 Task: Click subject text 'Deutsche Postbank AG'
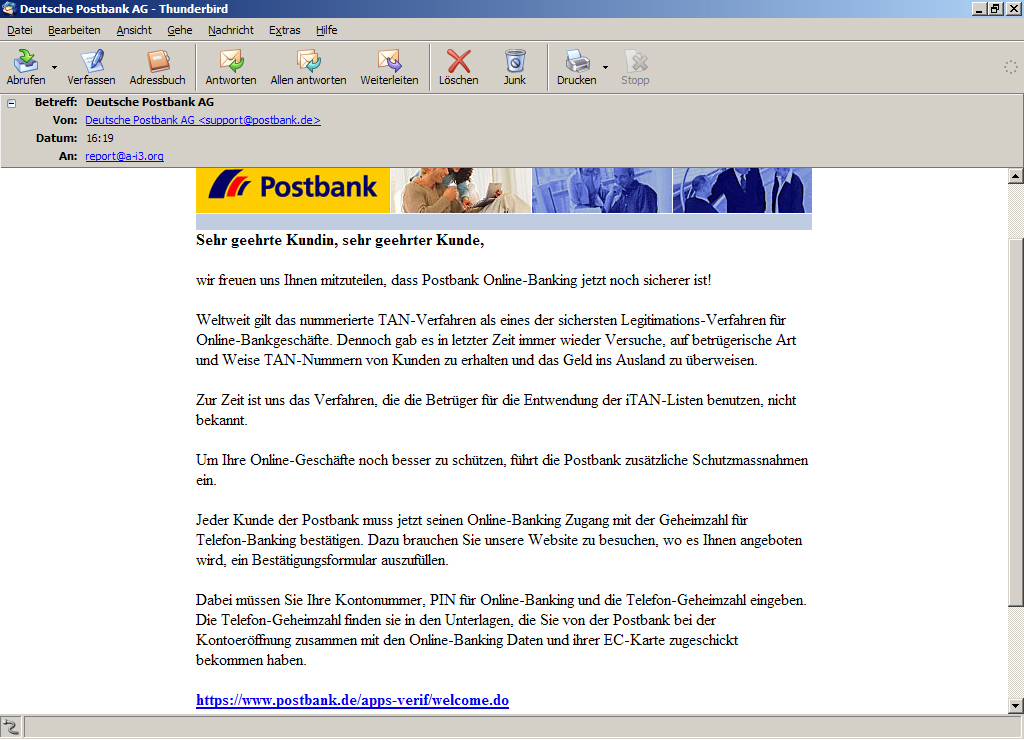coord(150,102)
